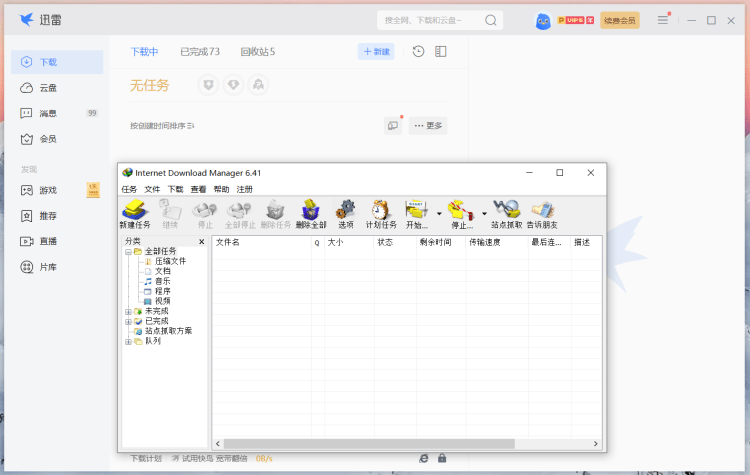
Task: Open IDM 选项 gear icon
Action: [x=346, y=214]
